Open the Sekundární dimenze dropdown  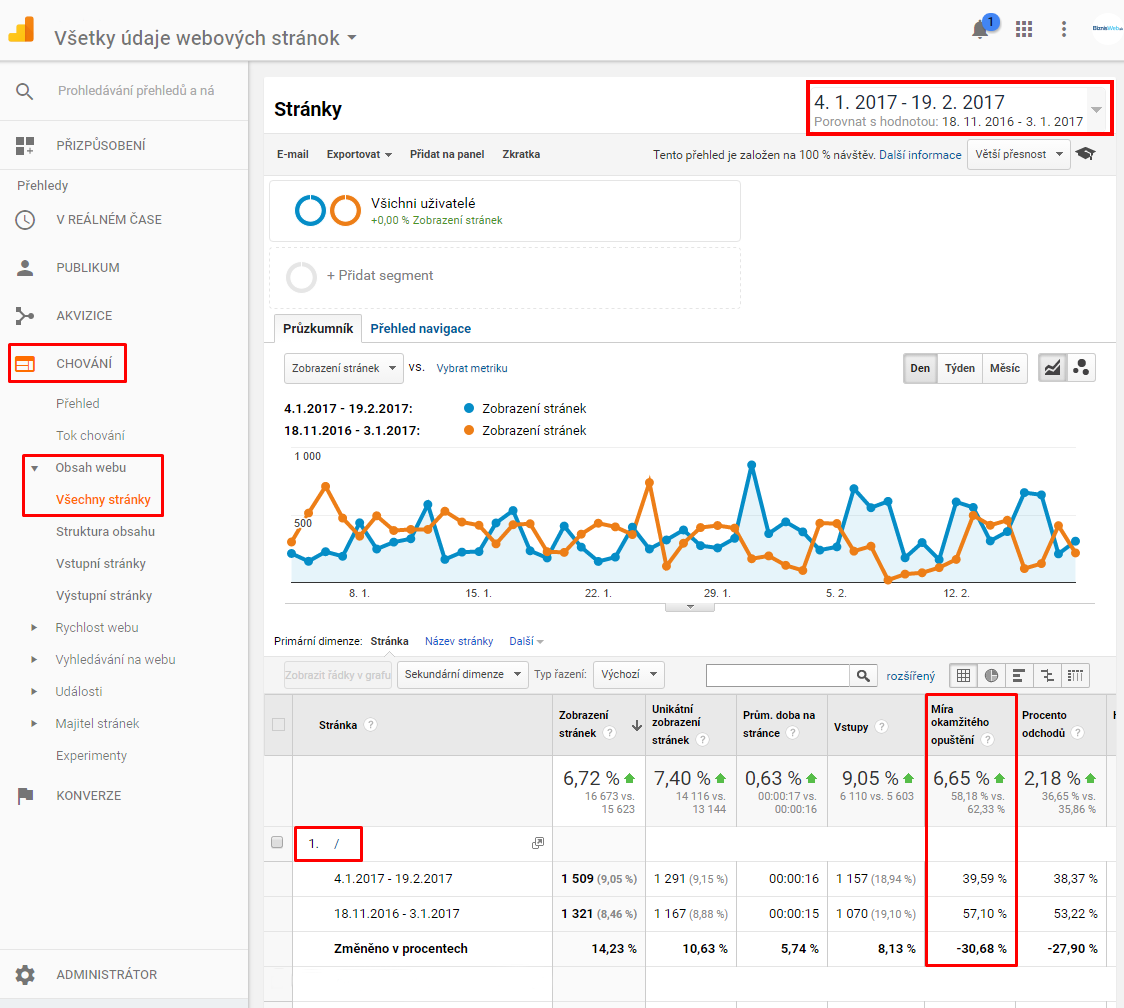[462, 675]
